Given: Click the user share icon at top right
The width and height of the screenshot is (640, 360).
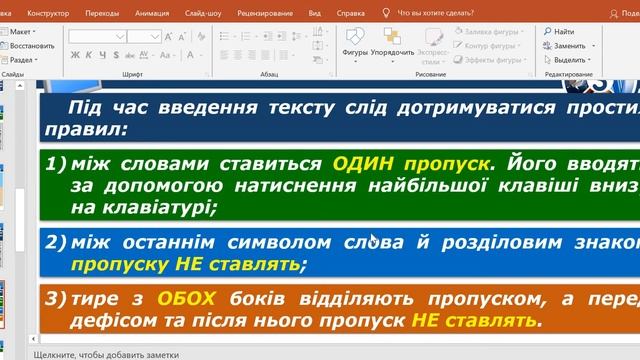Looking at the screenshot, I should (x=613, y=13).
